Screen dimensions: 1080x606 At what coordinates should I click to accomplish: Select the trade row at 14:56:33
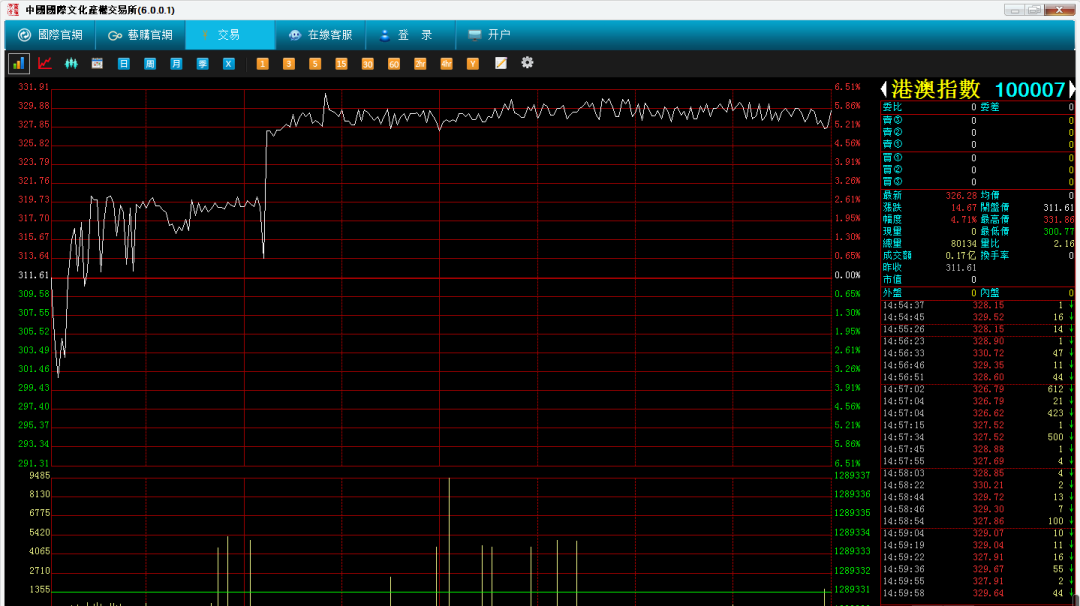(x=977, y=353)
